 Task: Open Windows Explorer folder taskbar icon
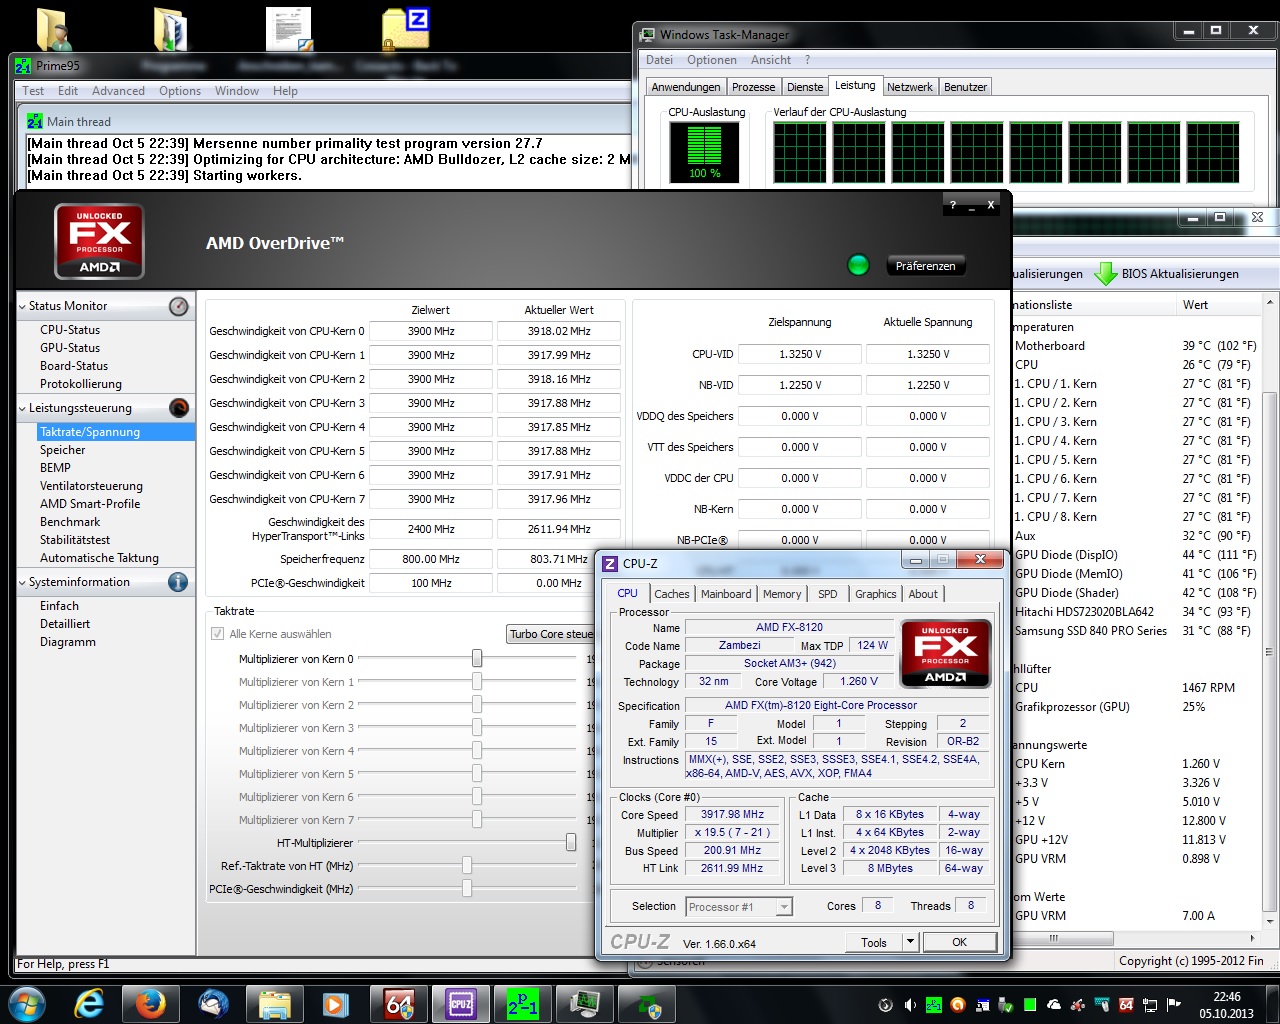coord(274,1004)
